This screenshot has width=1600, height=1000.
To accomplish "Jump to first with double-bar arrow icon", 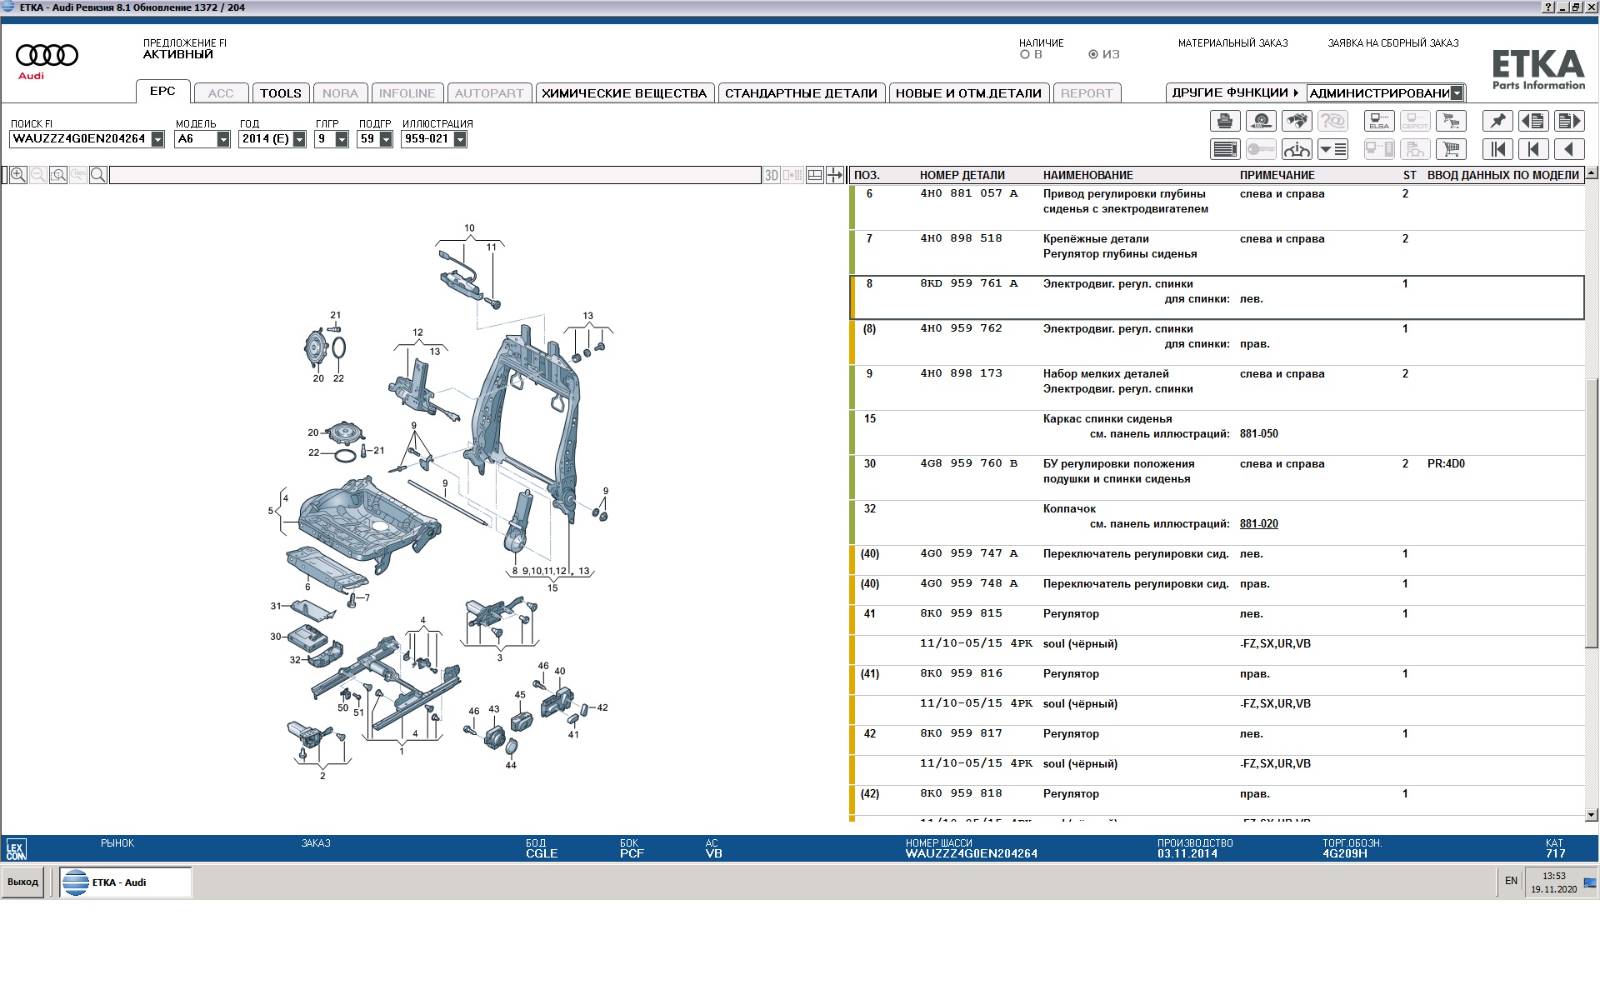I will click(1497, 149).
